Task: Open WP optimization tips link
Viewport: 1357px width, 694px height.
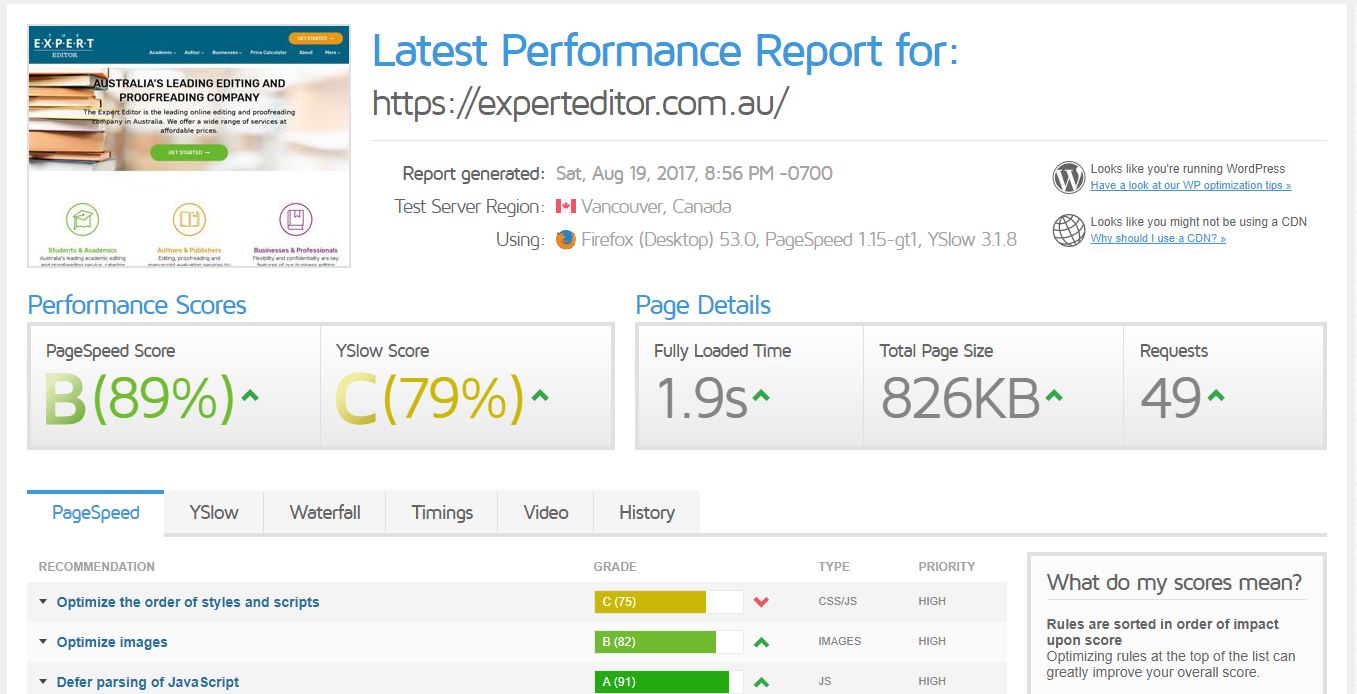Action: [1190, 186]
